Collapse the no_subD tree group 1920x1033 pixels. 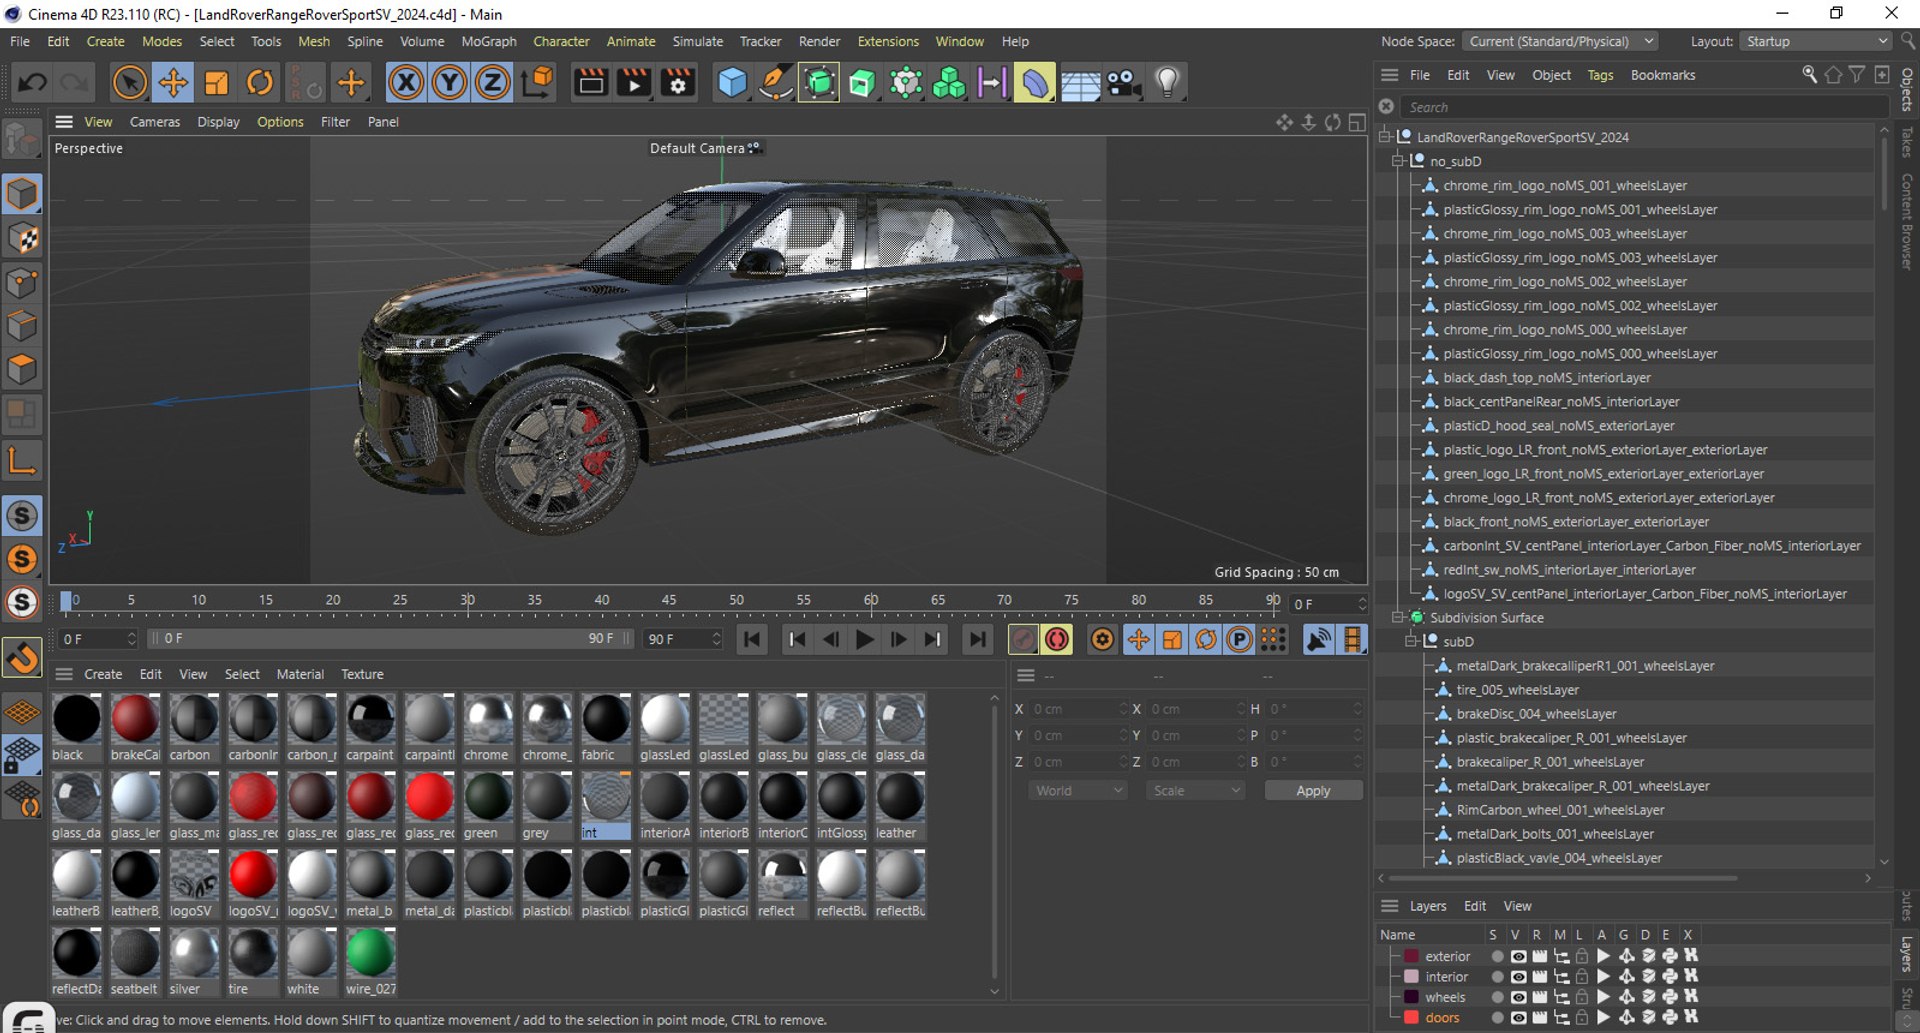(1398, 161)
